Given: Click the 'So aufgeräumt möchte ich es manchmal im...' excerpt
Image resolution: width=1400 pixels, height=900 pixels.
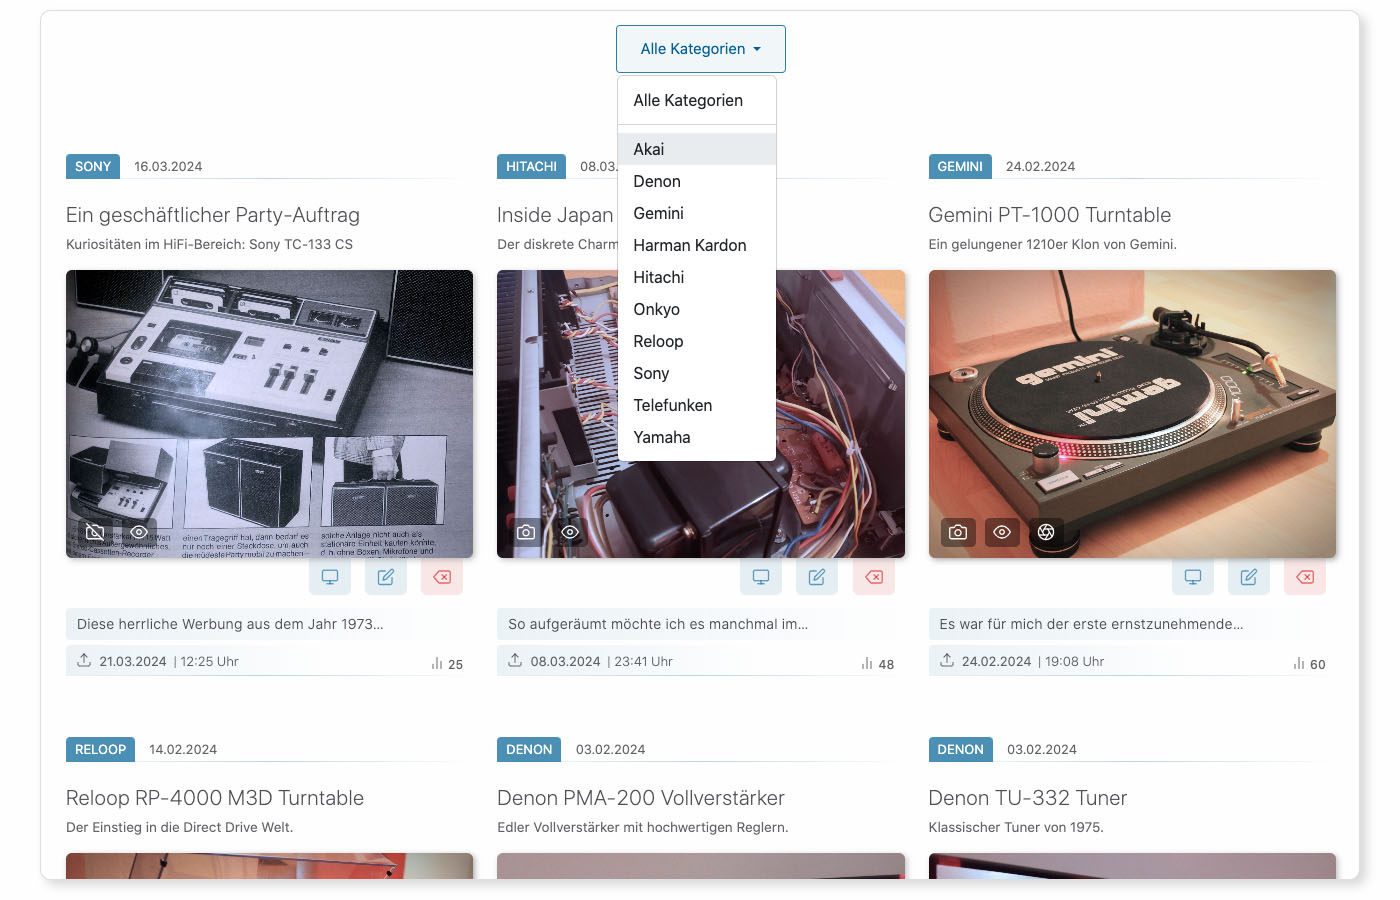Looking at the screenshot, I should tap(658, 624).
